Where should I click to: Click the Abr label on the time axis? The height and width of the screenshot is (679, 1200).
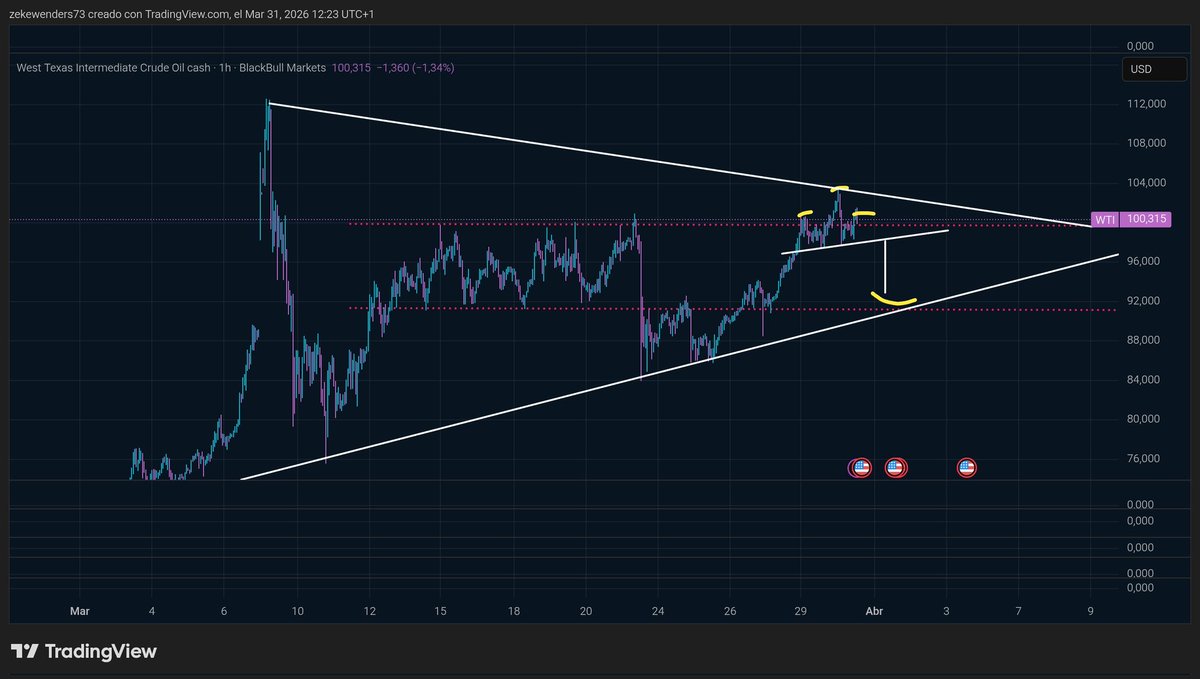[x=875, y=610]
